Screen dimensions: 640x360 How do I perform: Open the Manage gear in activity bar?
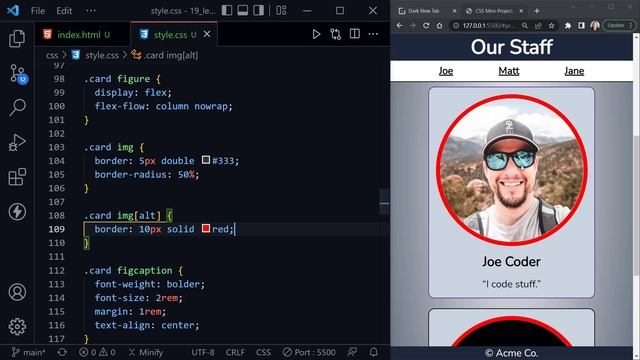[17, 327]
